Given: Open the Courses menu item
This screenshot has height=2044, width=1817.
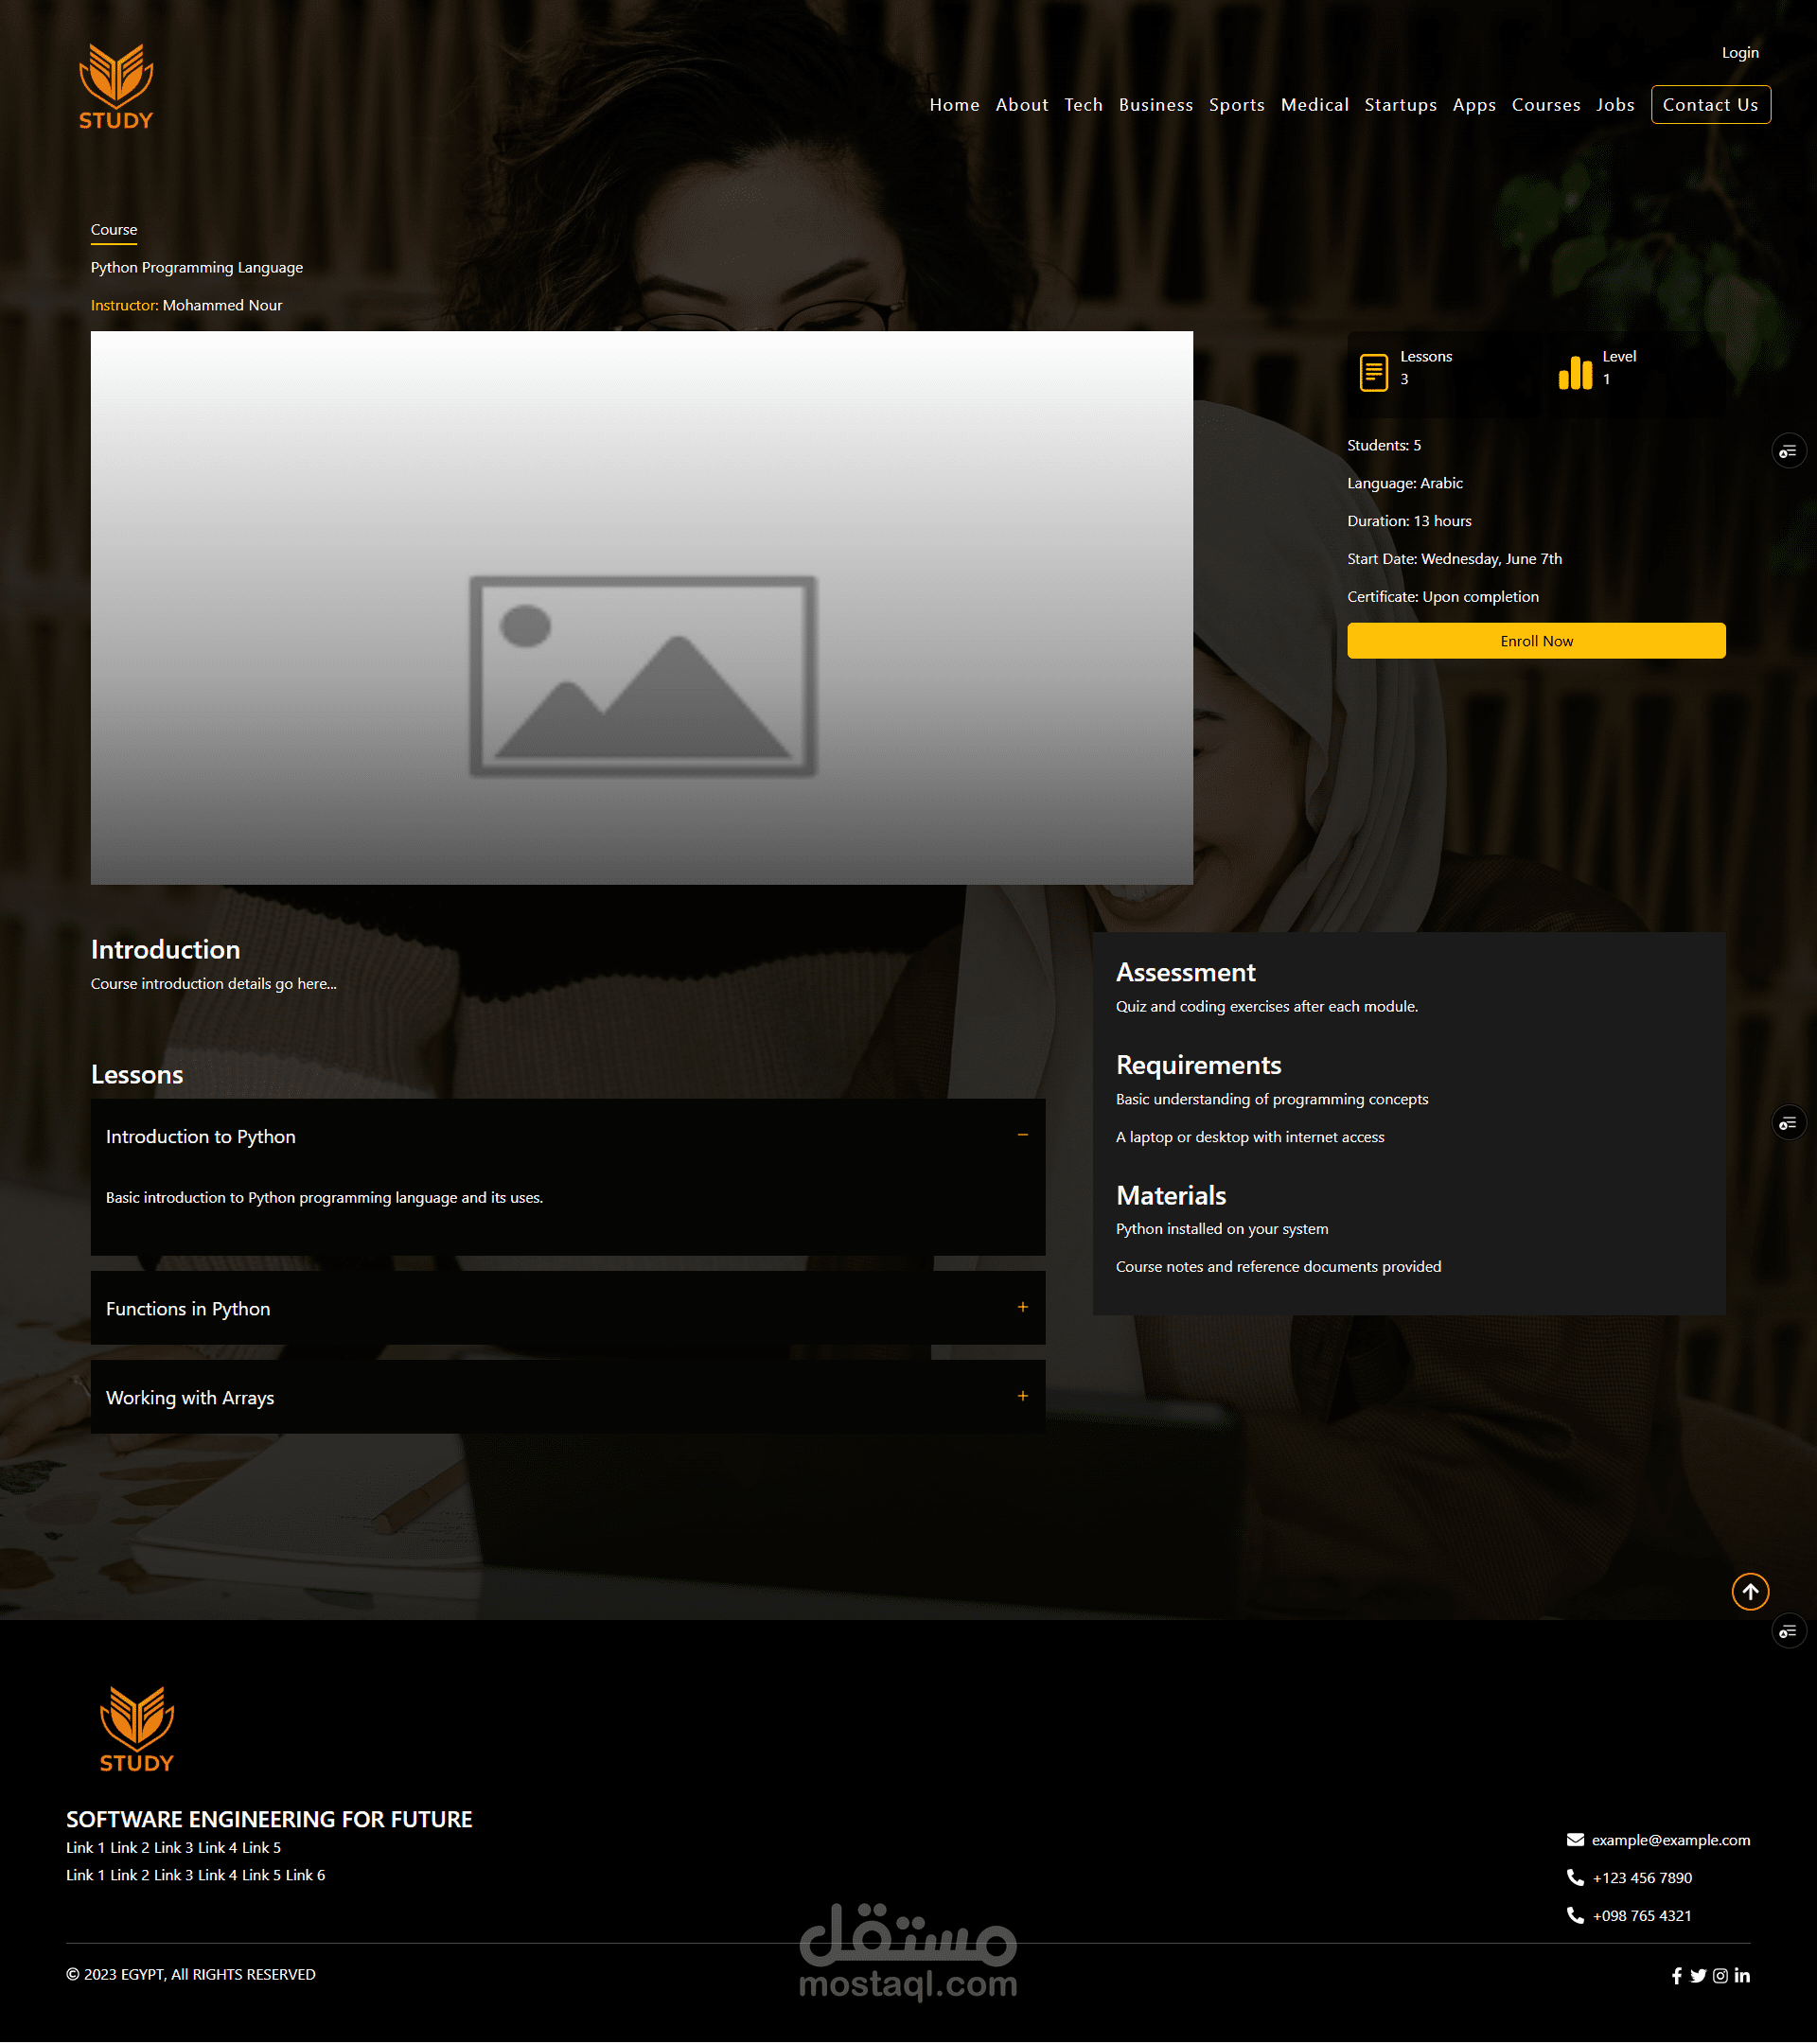Looking at the screenshot, I should 1545,105.
